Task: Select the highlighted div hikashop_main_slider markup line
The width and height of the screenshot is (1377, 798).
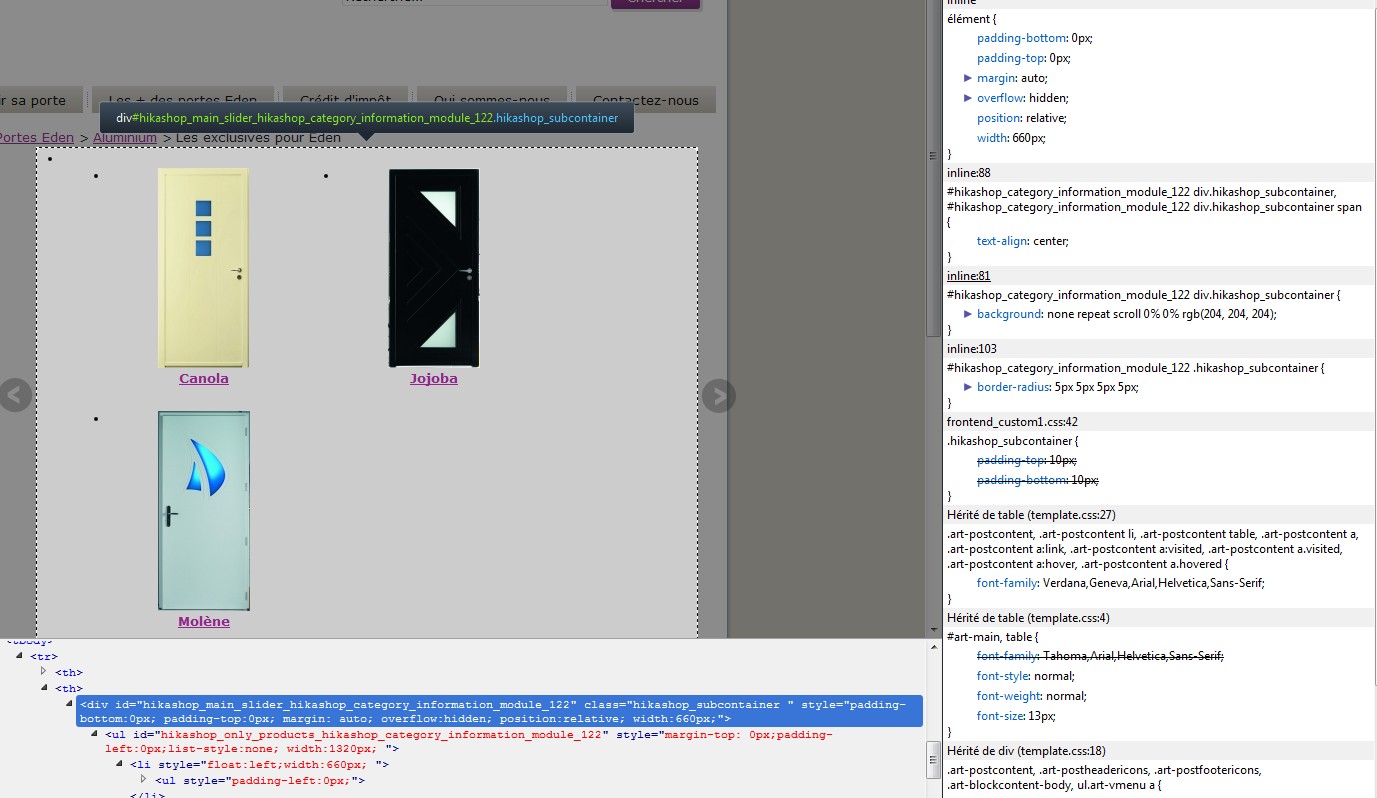Action: point(499,711)
